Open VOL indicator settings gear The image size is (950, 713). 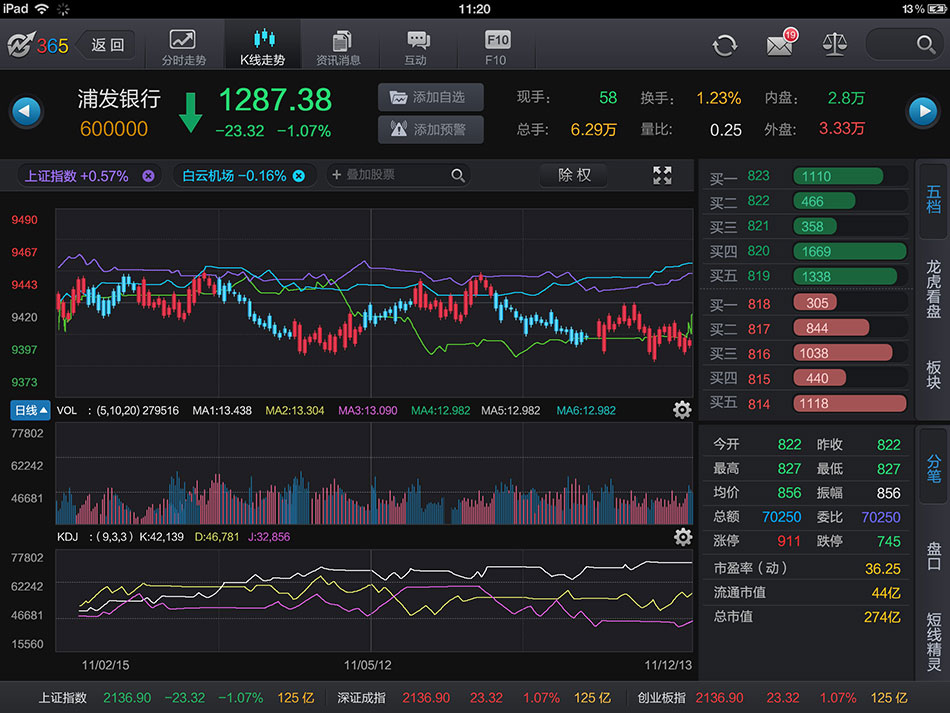pyautogui.click(x=682, y=410)
